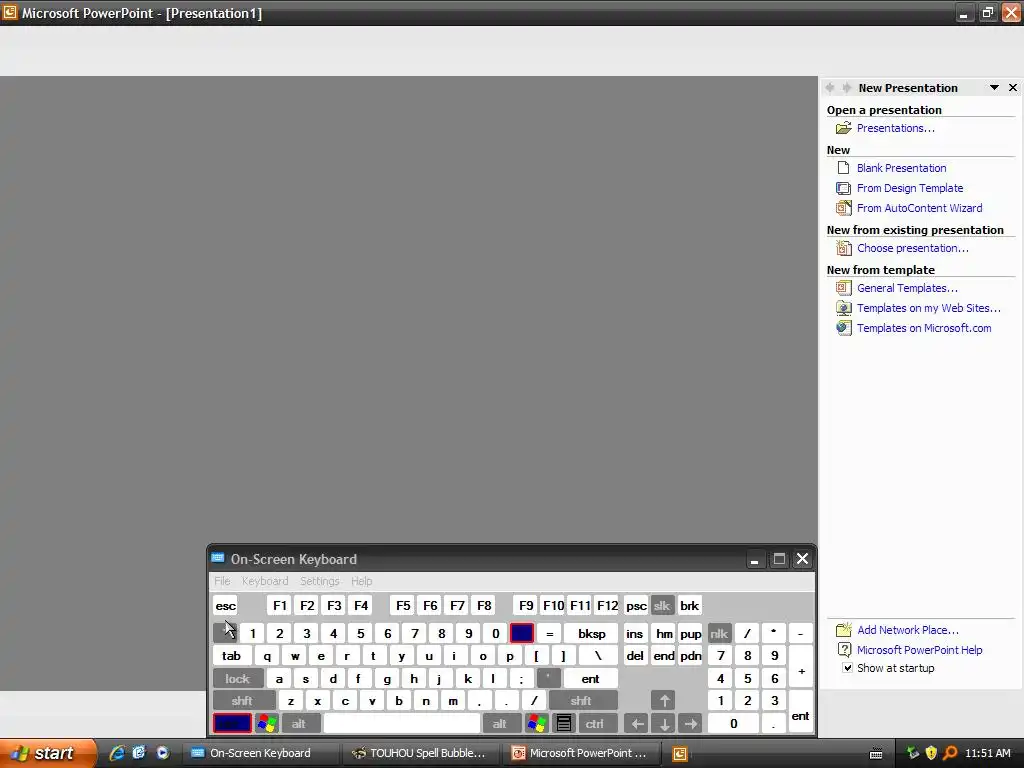Viewport: 1024px width, 768px height.
Task: Open the Settings menu in On-Screen Keyboard
Action: coord(319,581)
